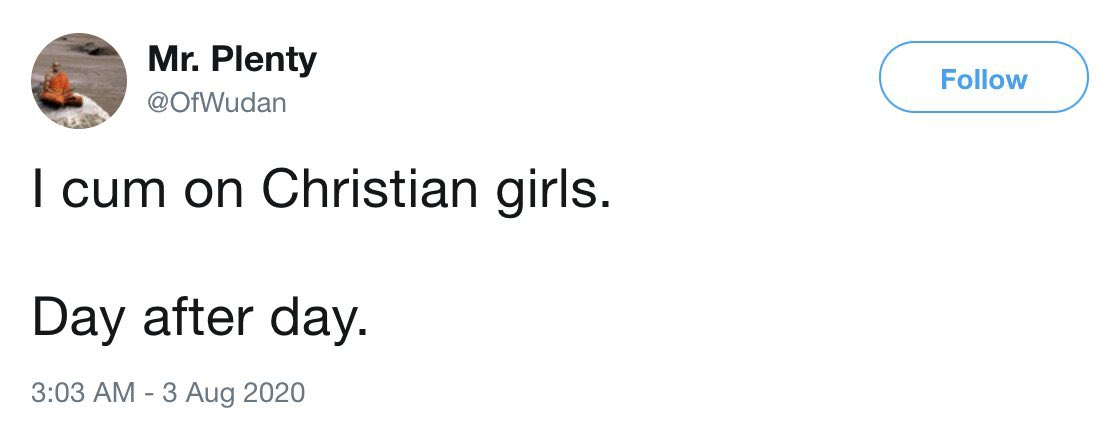Open the @OfWudan handle link
Image resolution: width=1106 pixels, height=426 pixels.
tap(216, 102)
